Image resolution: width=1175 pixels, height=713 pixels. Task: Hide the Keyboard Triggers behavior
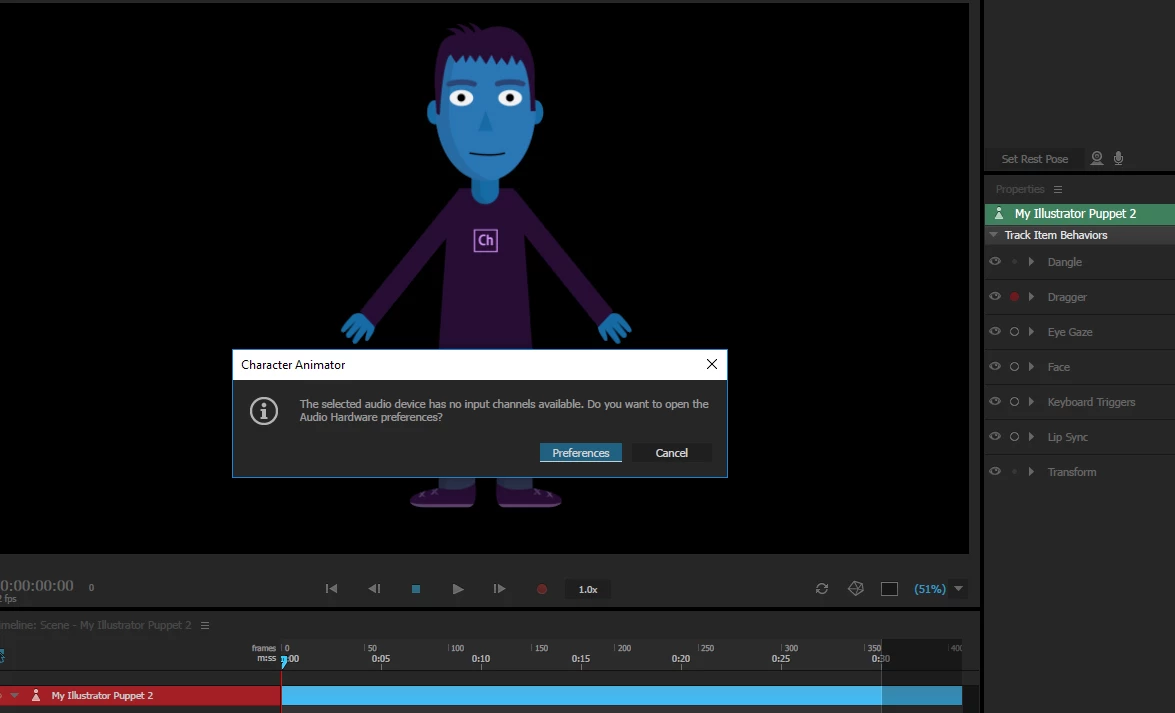pos(995,401)
